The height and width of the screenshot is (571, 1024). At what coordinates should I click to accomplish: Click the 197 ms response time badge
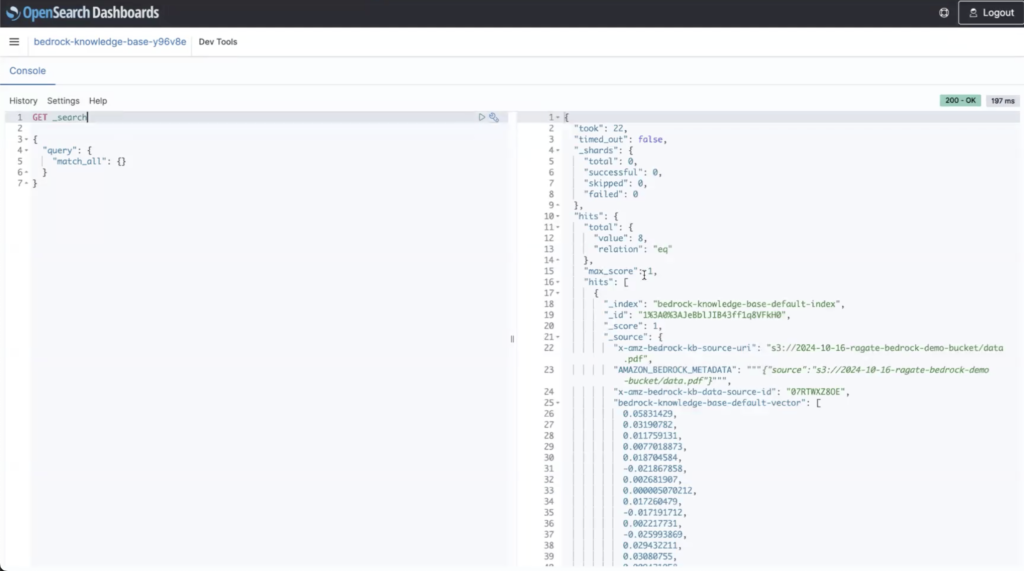tap(1002, 101)
